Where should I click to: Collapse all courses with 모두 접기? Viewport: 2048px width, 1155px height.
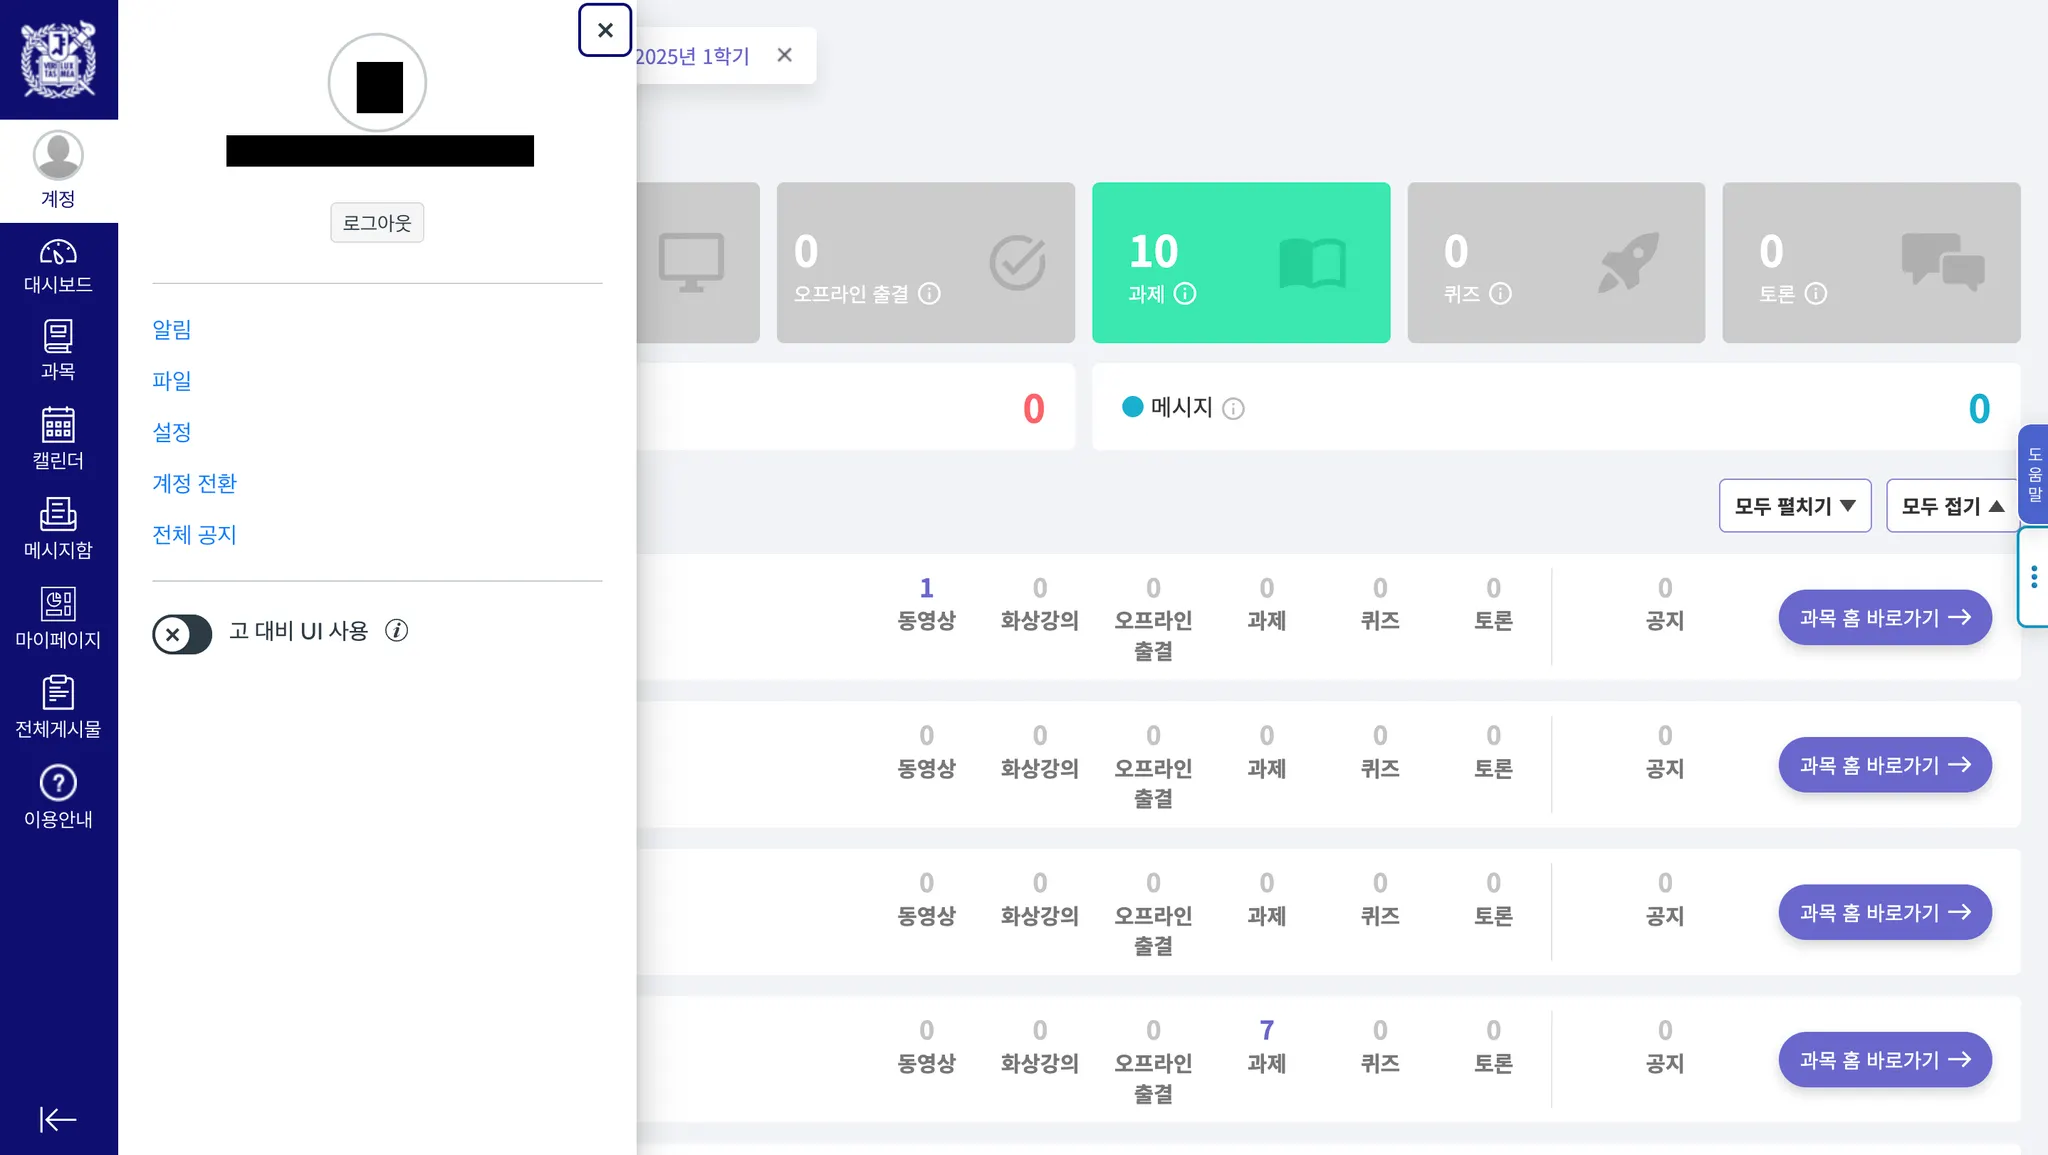coord(1952,506)
